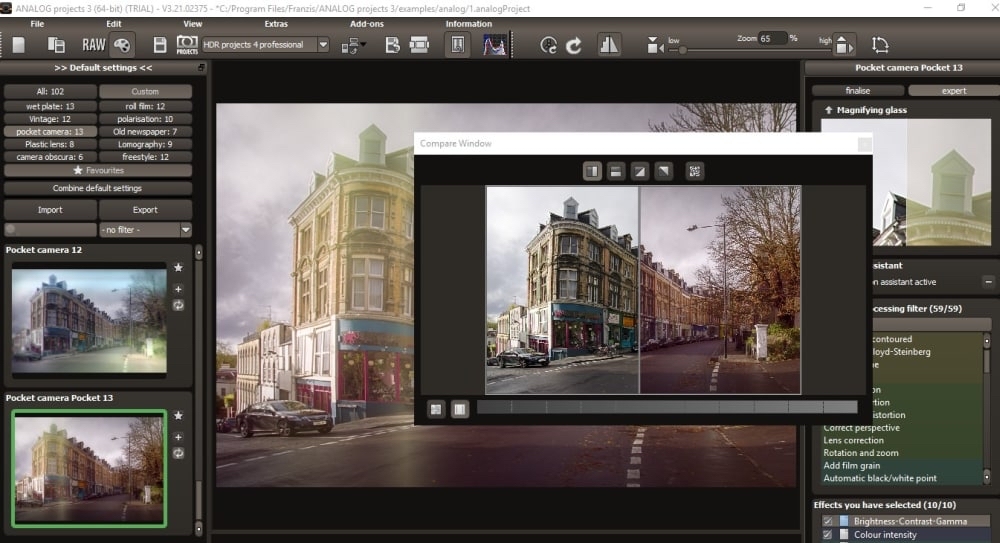Click the save project floppy disk icon

pos(159,45)
